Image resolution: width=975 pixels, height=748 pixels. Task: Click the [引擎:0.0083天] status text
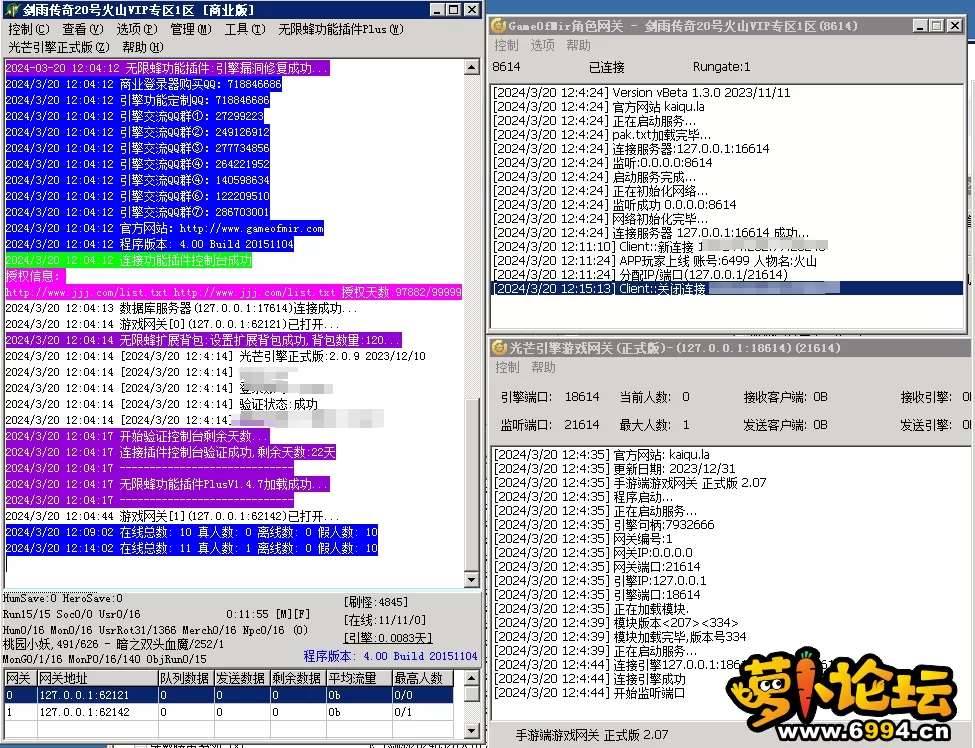pyautogui.click(x=387, y=638)
